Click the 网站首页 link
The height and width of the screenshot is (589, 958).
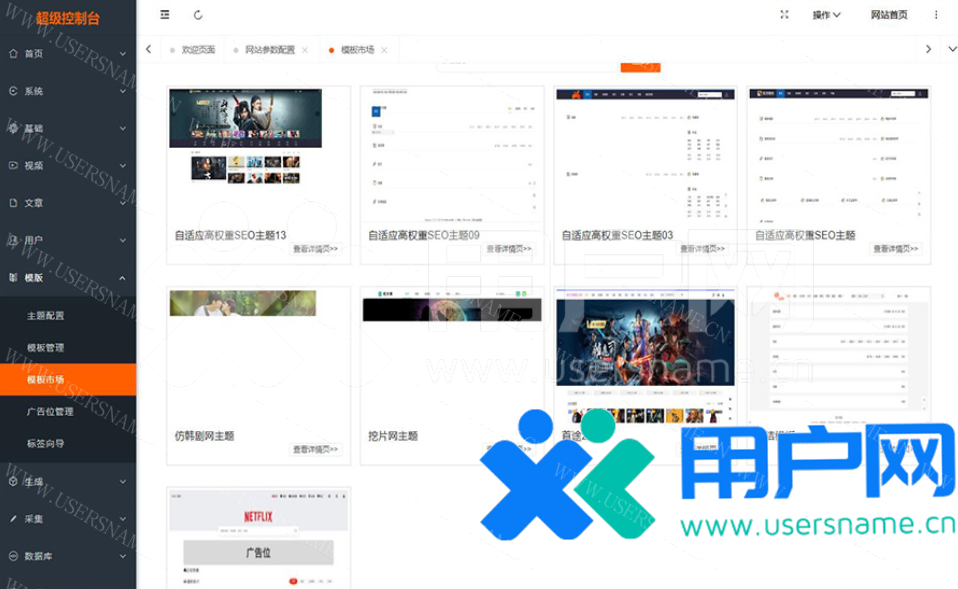click(x=889, y=15)
